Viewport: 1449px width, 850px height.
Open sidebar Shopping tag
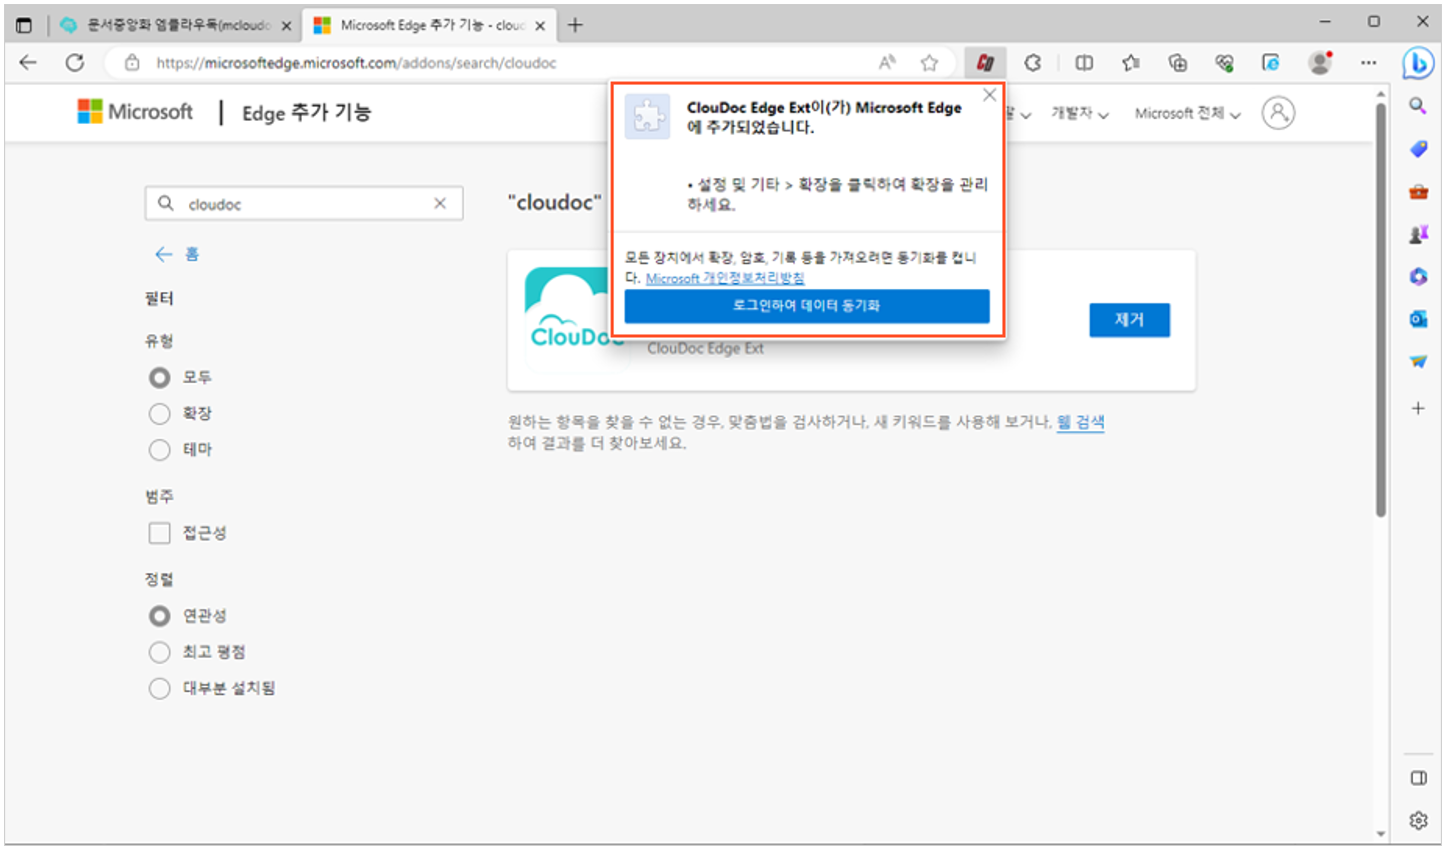[1418, 149]
